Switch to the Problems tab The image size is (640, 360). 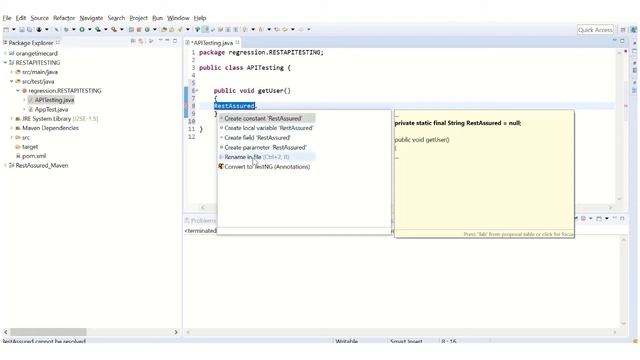pyautogui.click(x=200, y=220)
